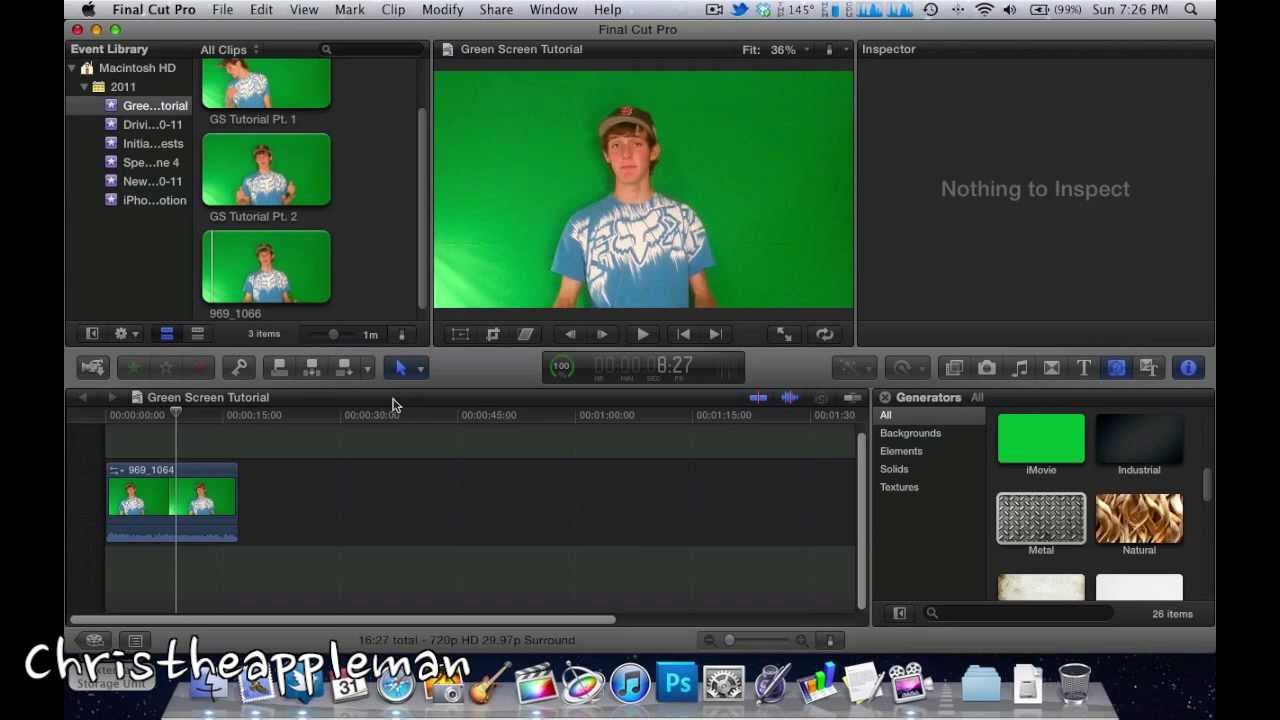Screen dimensions: 1280x720
Task: Open the Select tool dropdown
Action: [x=420, y=368]
